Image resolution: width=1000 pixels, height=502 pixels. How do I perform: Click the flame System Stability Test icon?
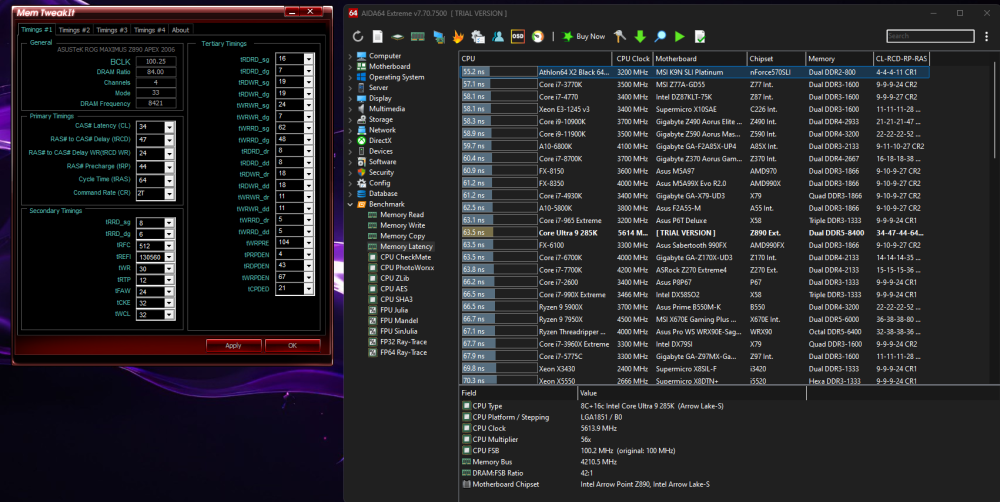pos(458,36)
